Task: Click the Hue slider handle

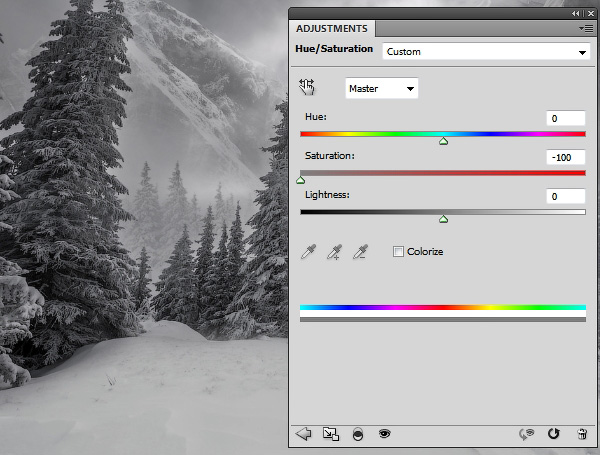Action: 443,141
